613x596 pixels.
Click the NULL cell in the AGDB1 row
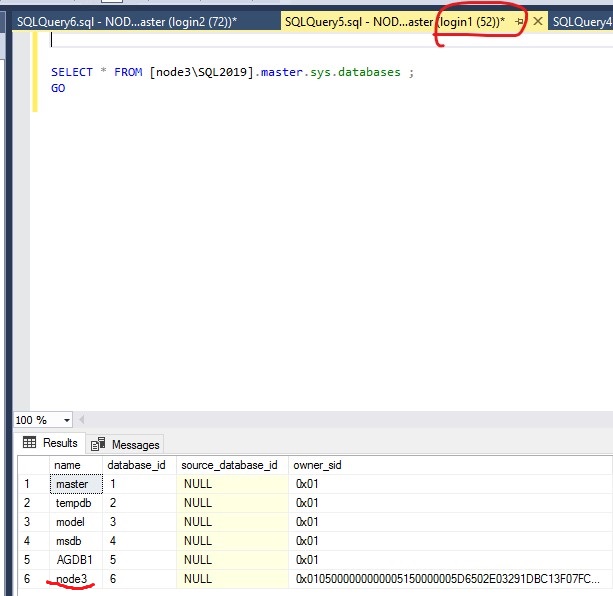pos(232,560)
